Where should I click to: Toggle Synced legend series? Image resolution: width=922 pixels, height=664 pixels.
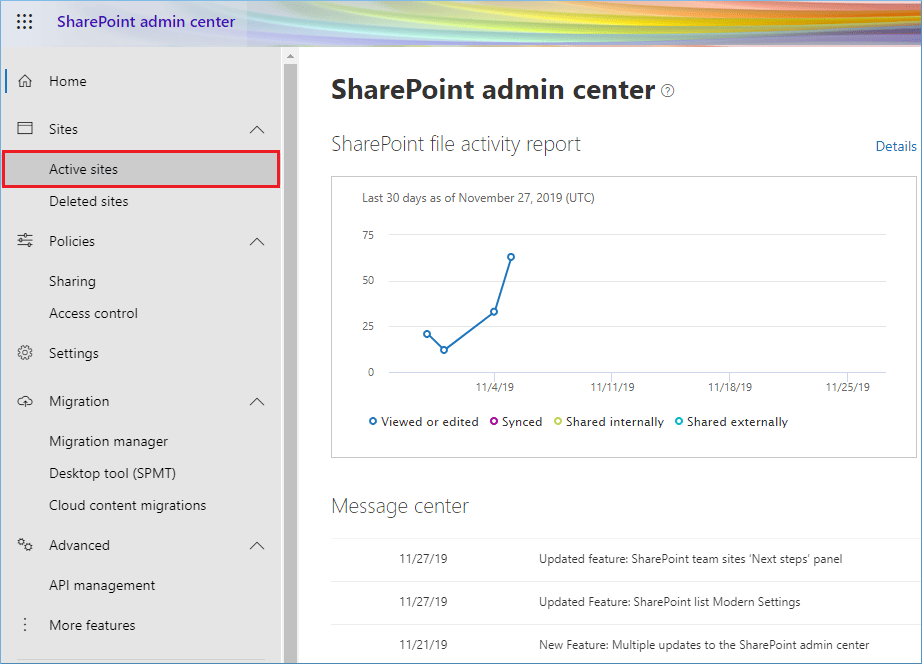point(516,422)
